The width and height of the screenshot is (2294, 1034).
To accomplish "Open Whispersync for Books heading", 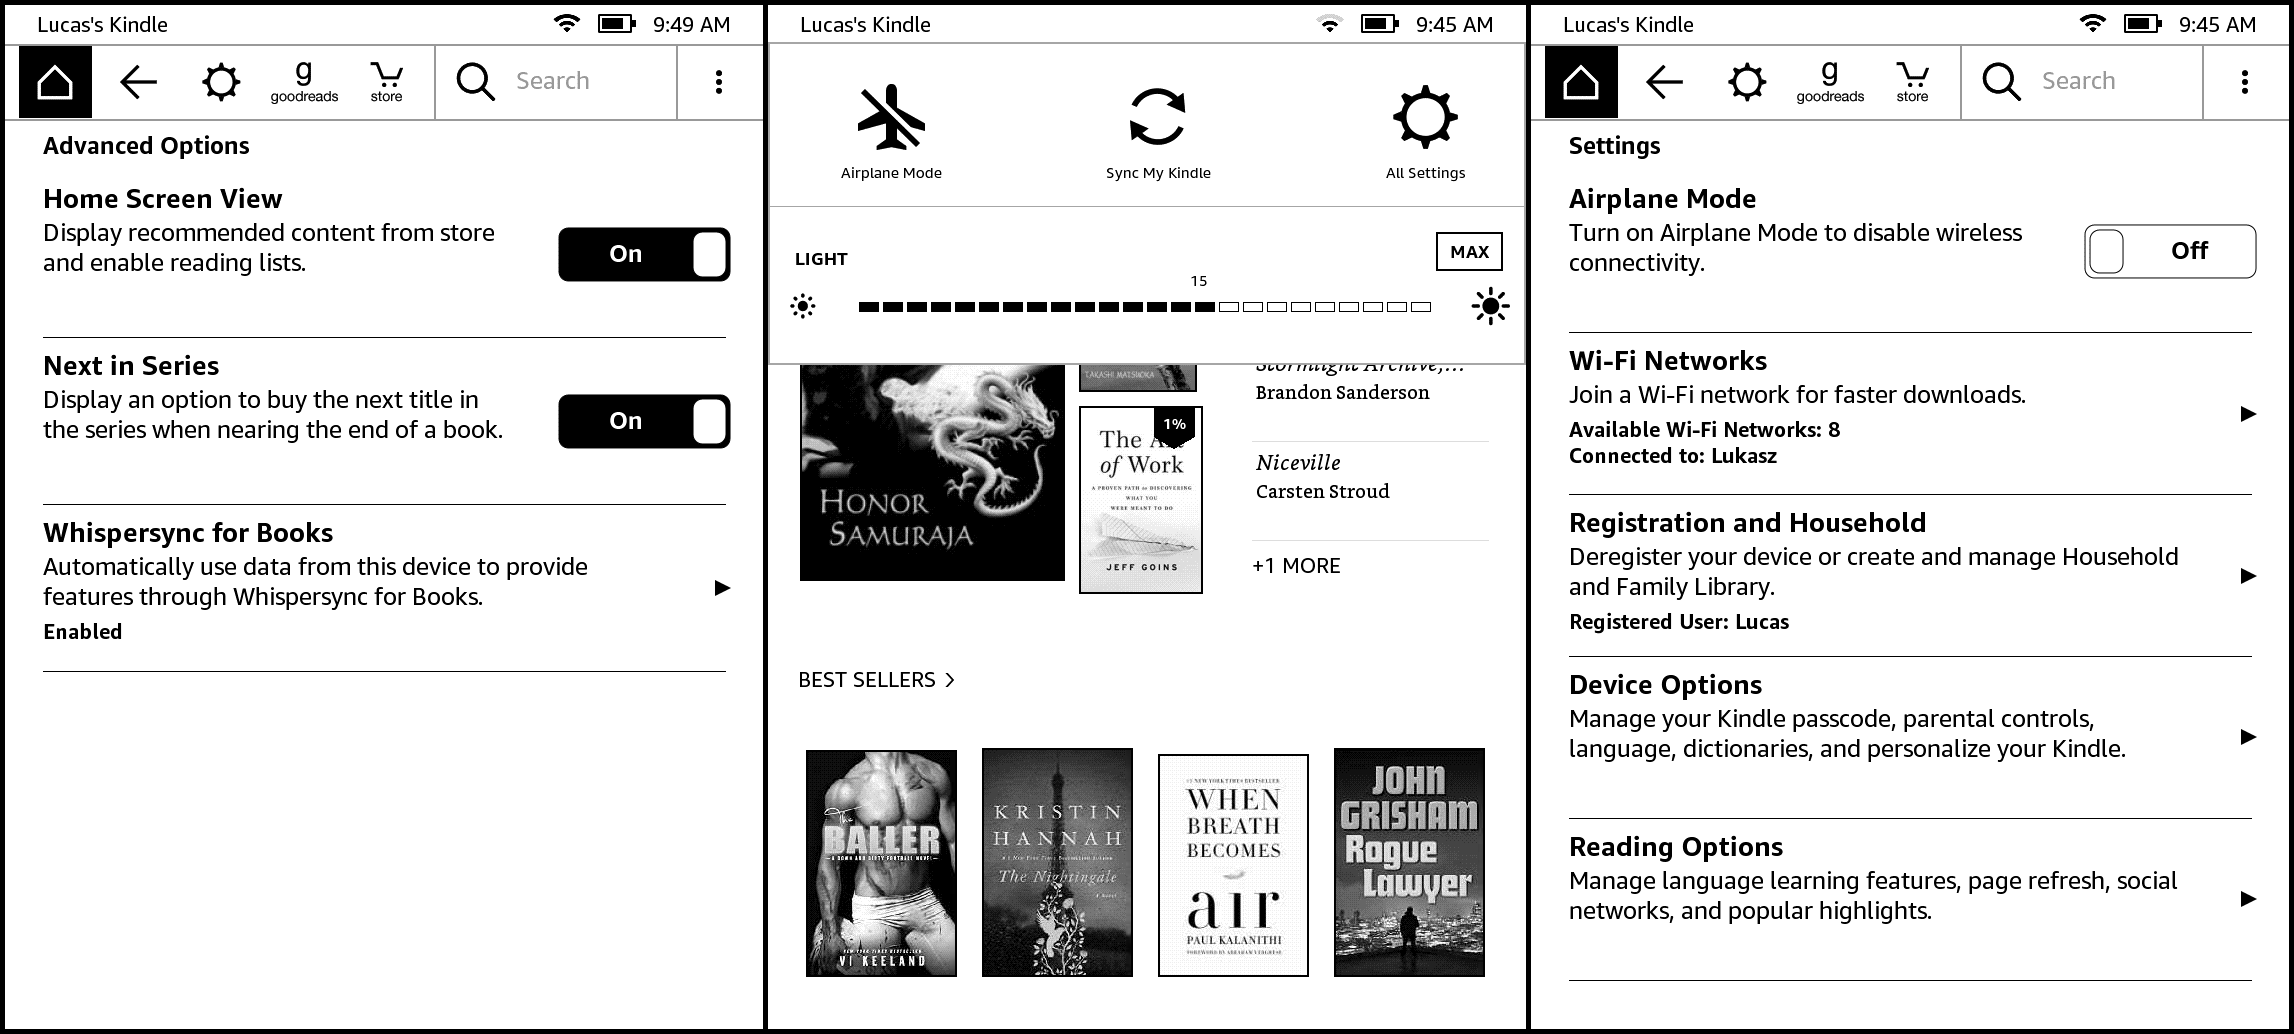I will tap(188, 533).
